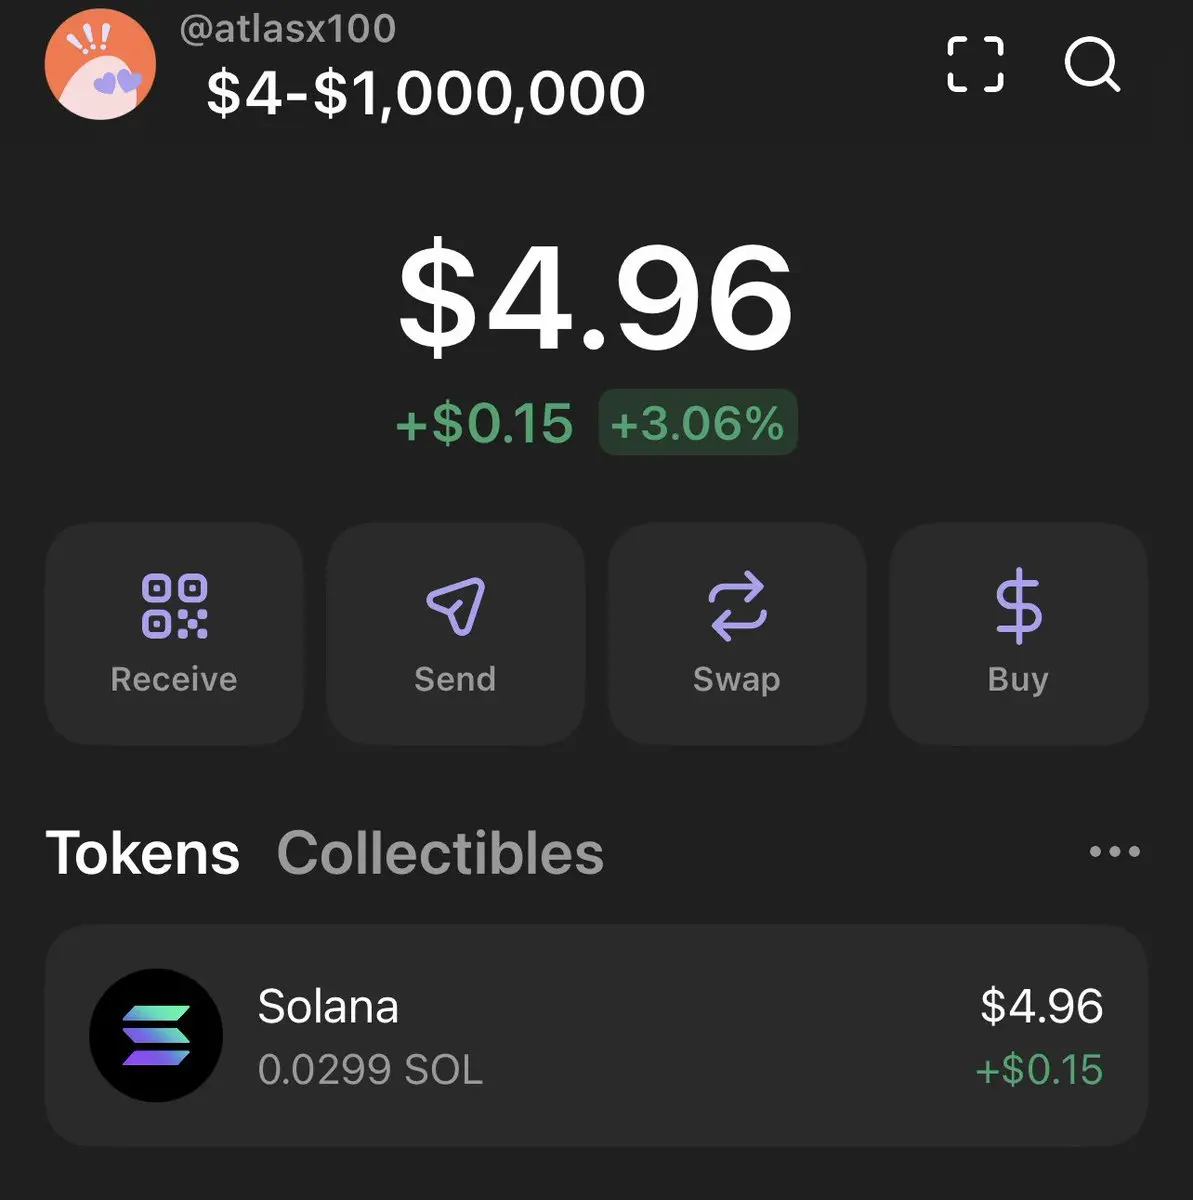Switch to the Collectibles tab
This screenshot has width=1193, height=1200.
click(440, 853)
